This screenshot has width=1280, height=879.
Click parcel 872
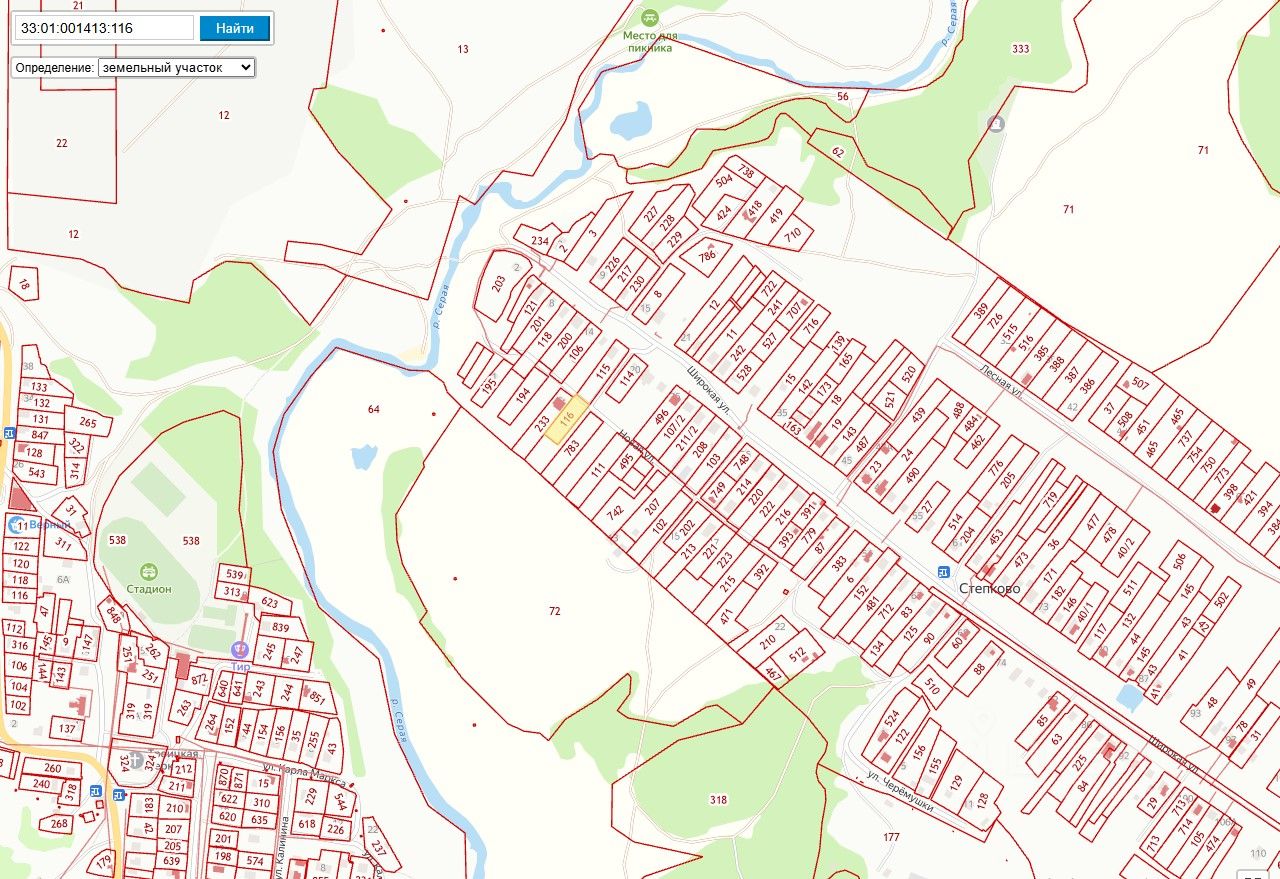(x=200, y=679)
